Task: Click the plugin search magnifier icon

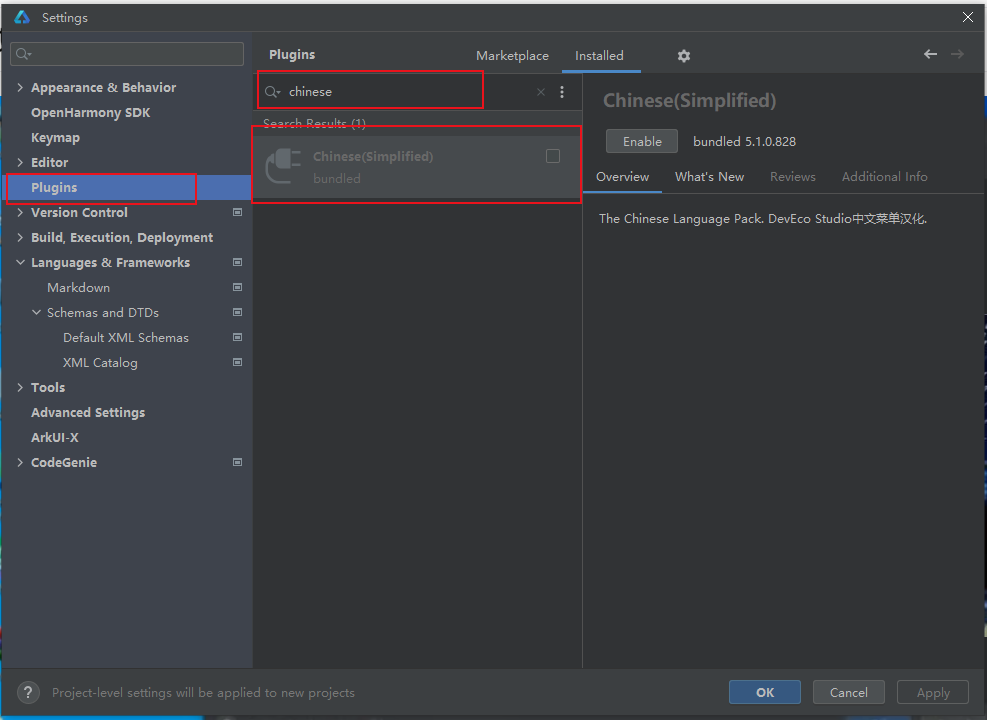Action: pos(272,92)
